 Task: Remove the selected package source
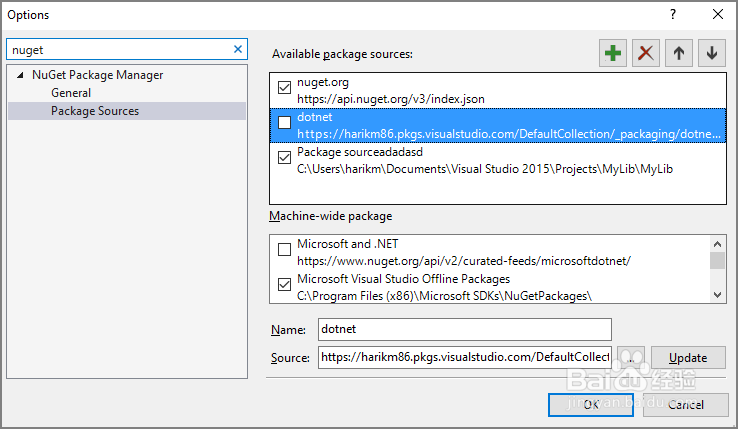(646, 53)
